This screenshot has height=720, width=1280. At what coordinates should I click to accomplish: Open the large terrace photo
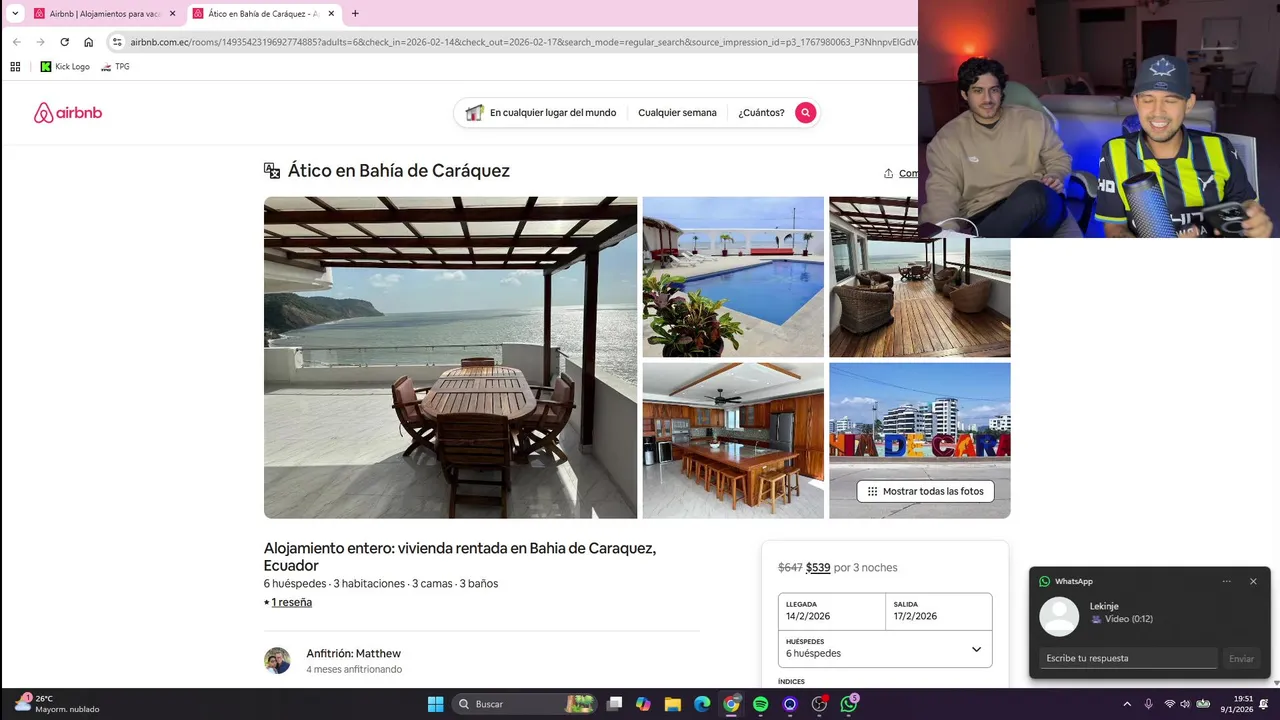click(450, 358)
